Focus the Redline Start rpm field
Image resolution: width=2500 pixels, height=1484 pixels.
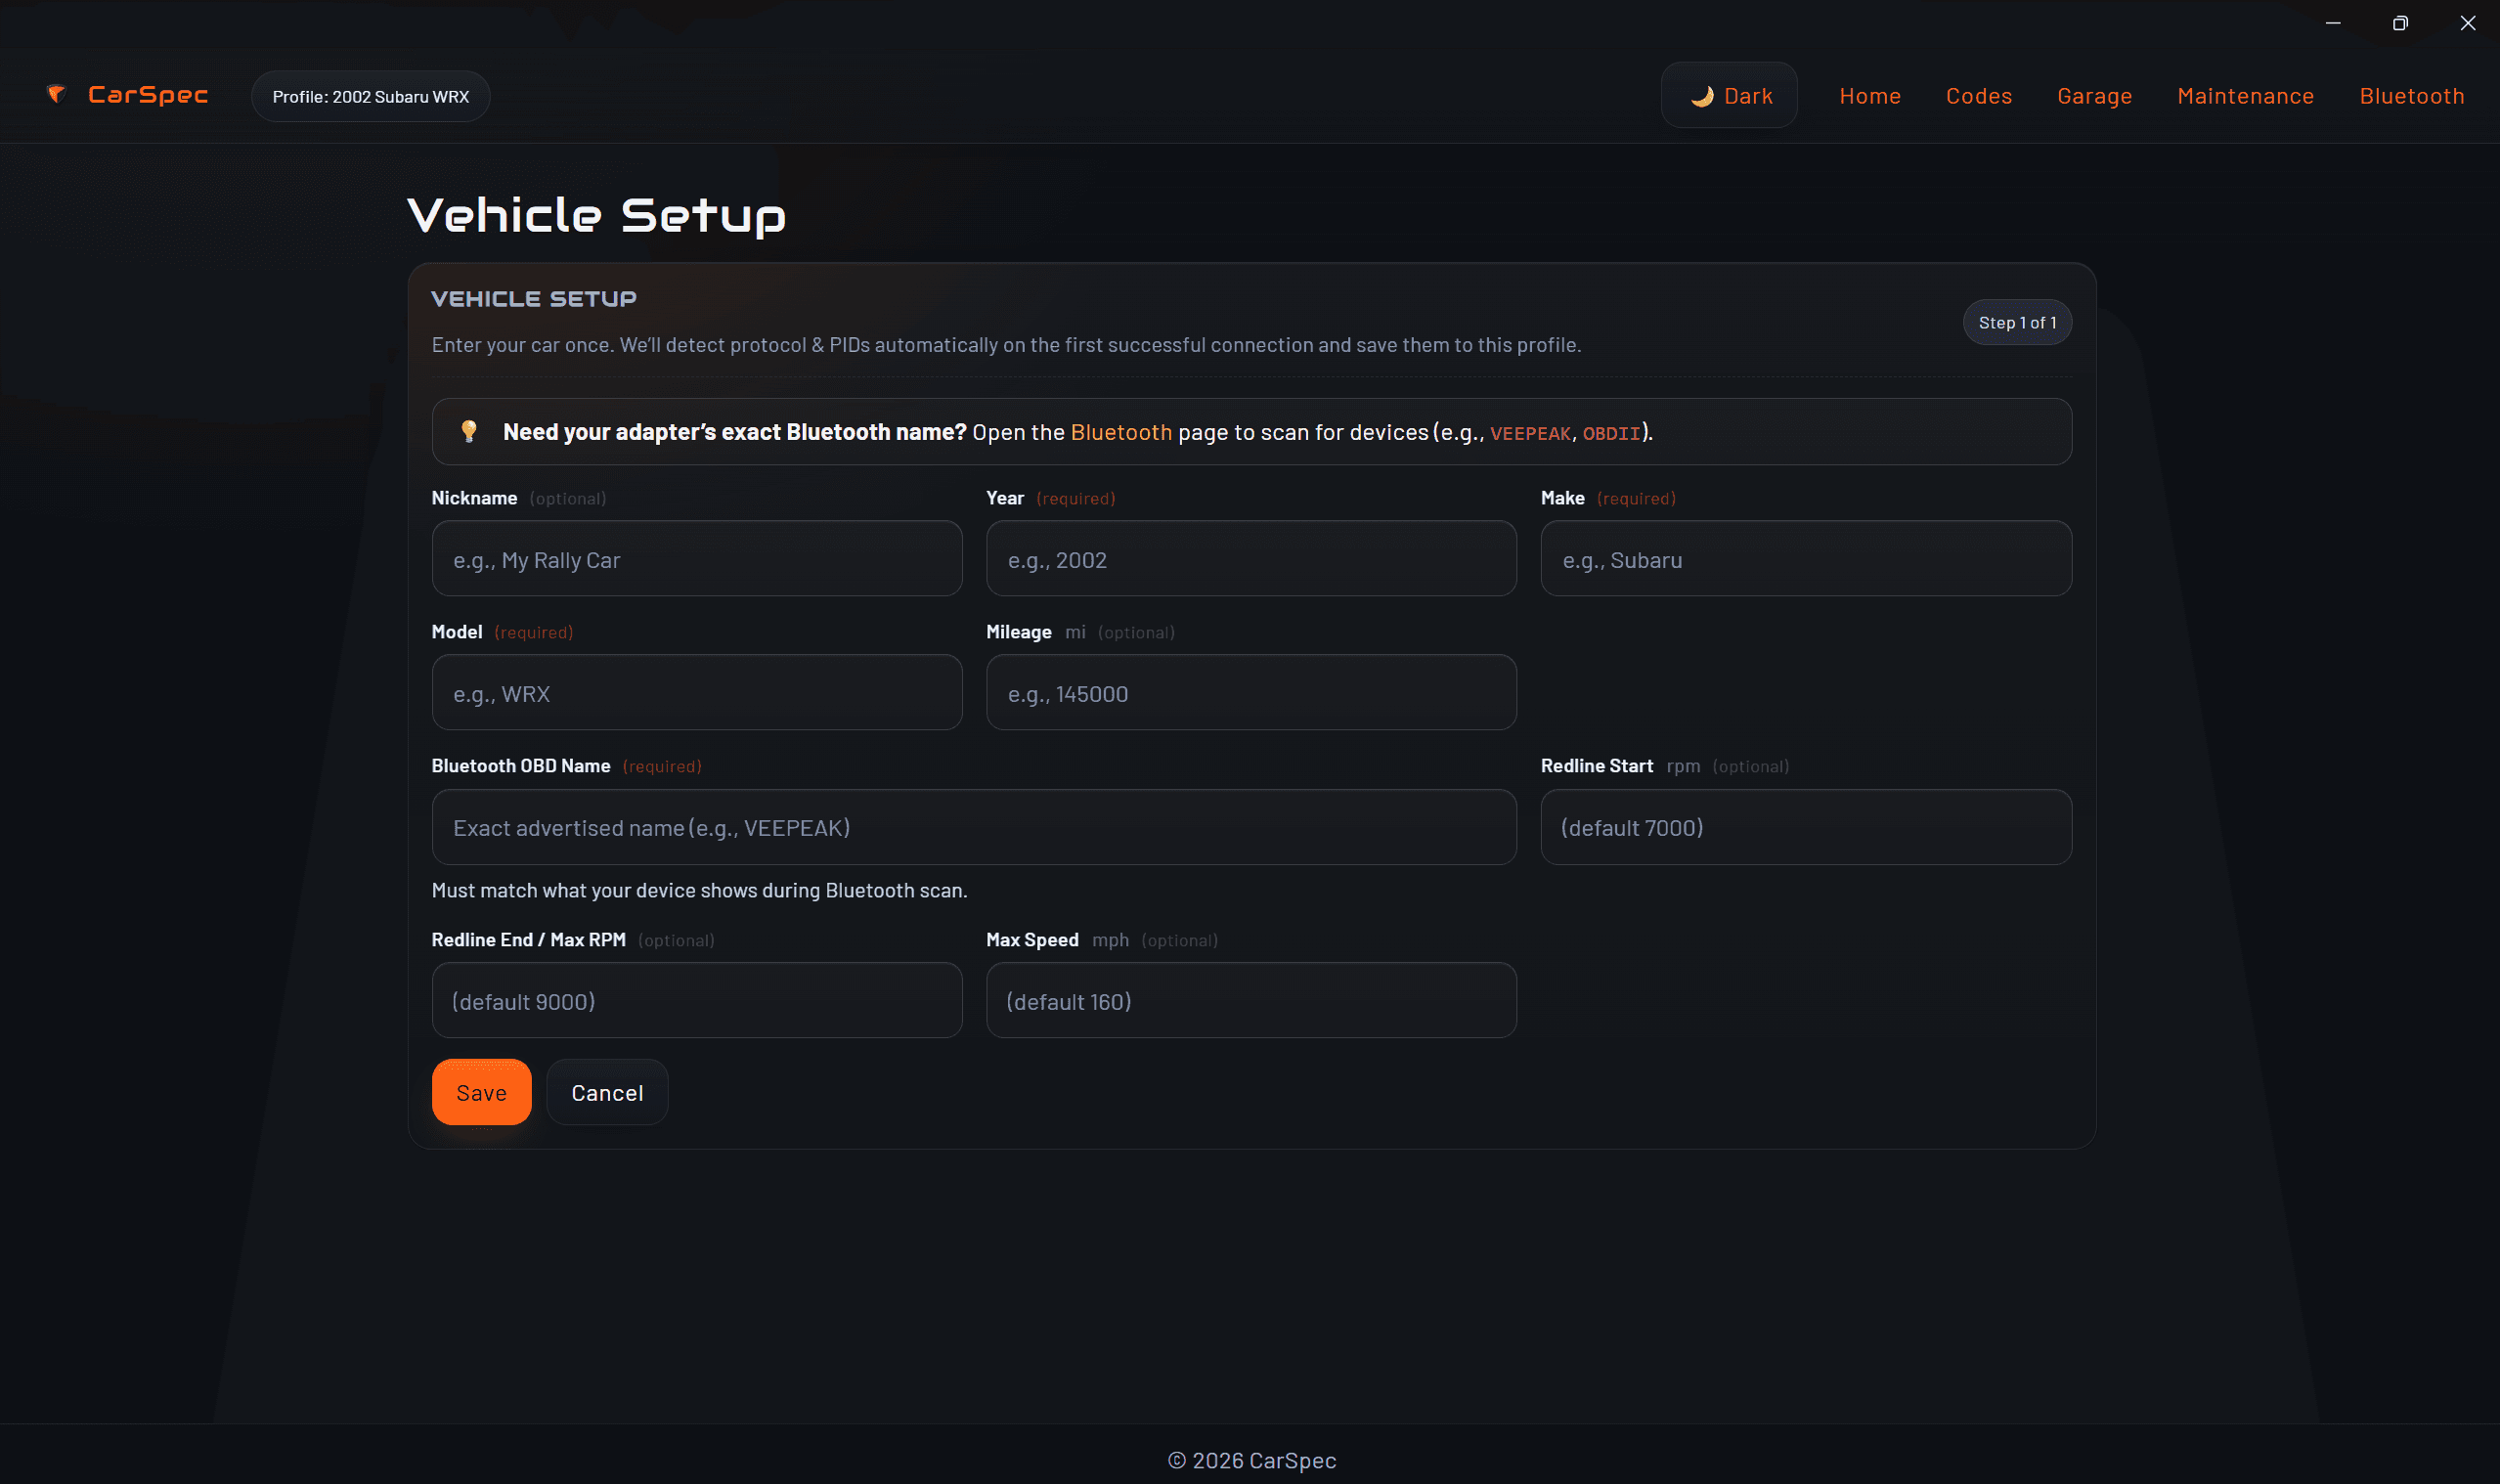(x=1806, y=827)
